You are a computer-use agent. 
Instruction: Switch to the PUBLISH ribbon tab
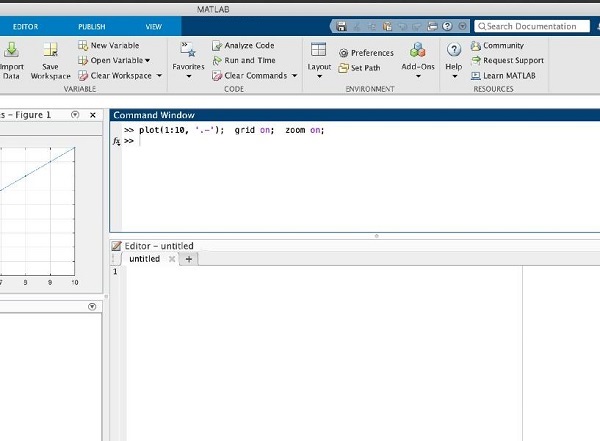(92, 27)
